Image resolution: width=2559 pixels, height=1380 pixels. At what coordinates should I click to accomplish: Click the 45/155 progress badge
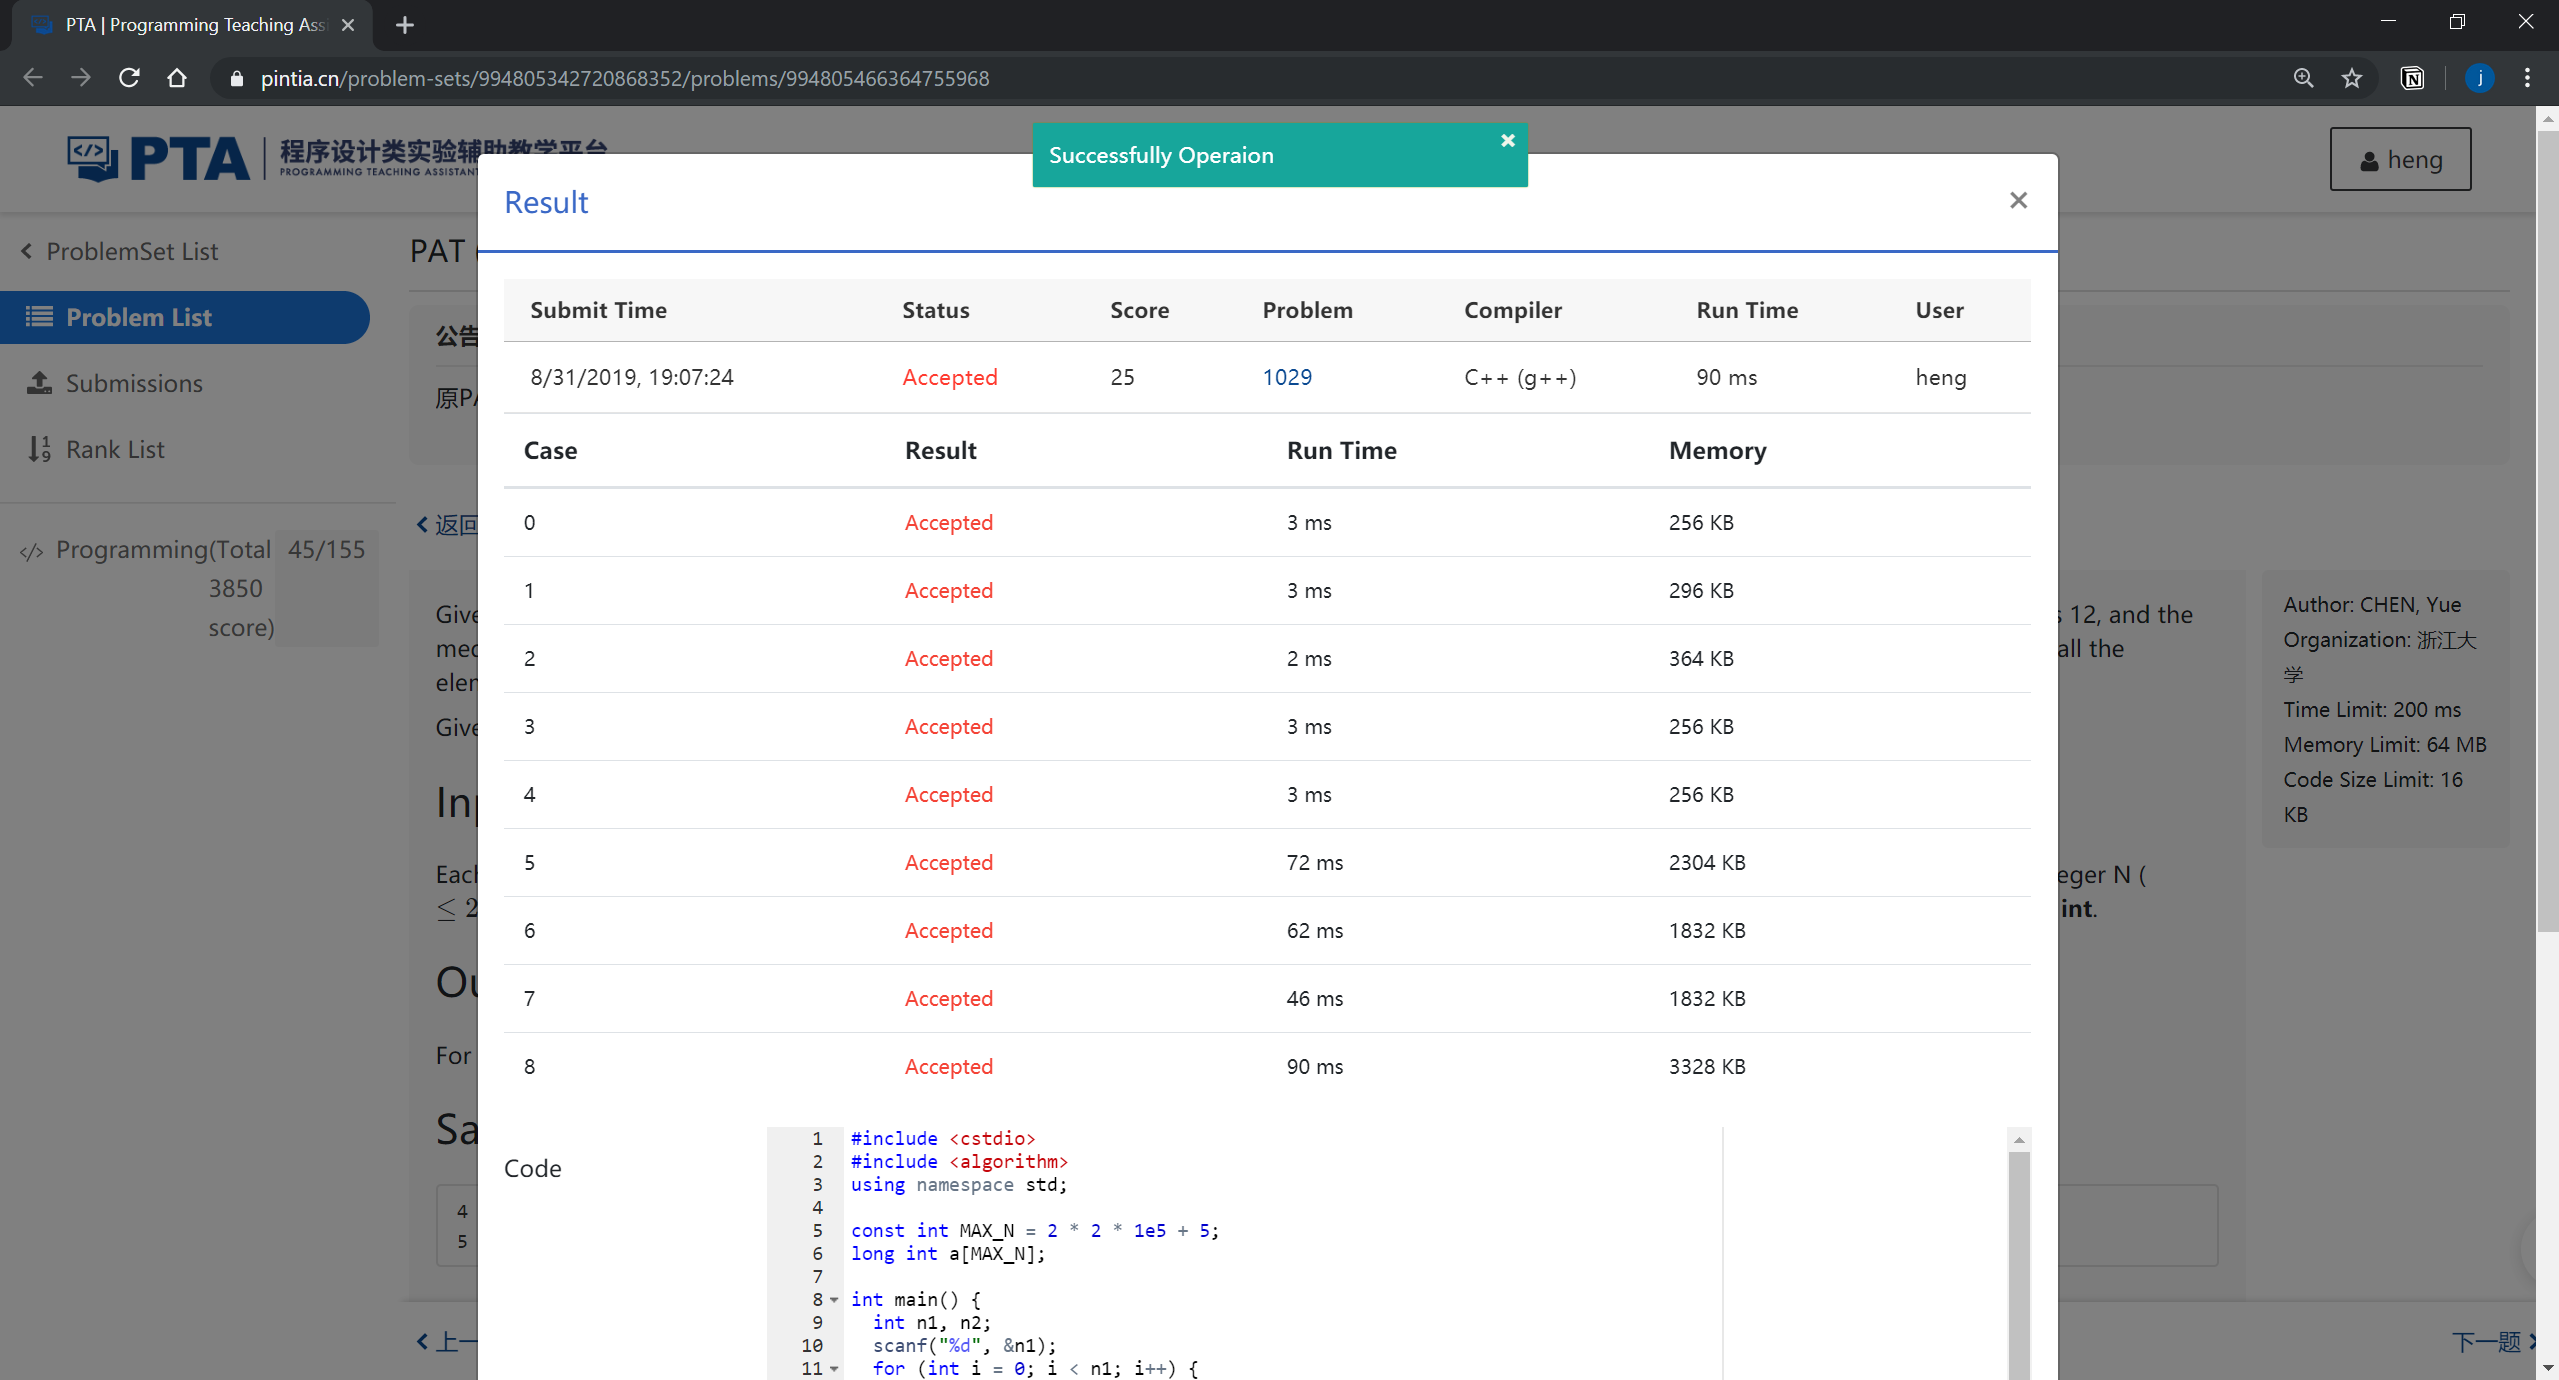click(x=327, y=588)
